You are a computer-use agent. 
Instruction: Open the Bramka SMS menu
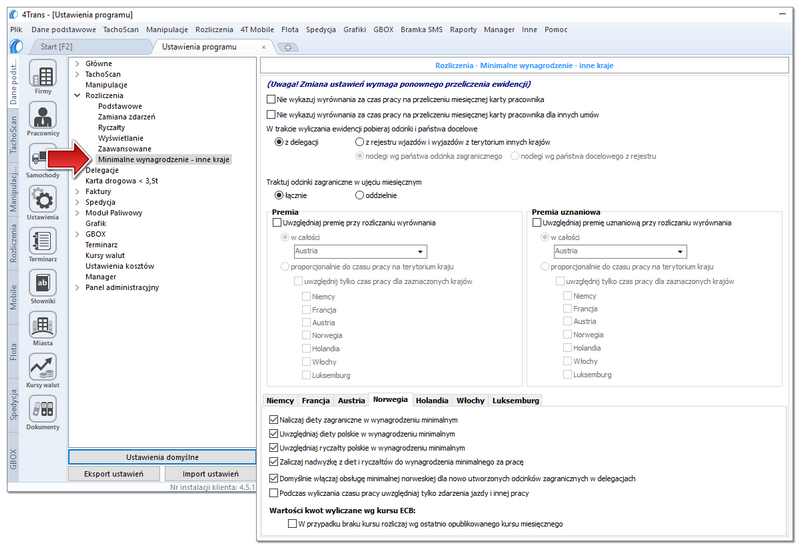[x=421, y=30]
